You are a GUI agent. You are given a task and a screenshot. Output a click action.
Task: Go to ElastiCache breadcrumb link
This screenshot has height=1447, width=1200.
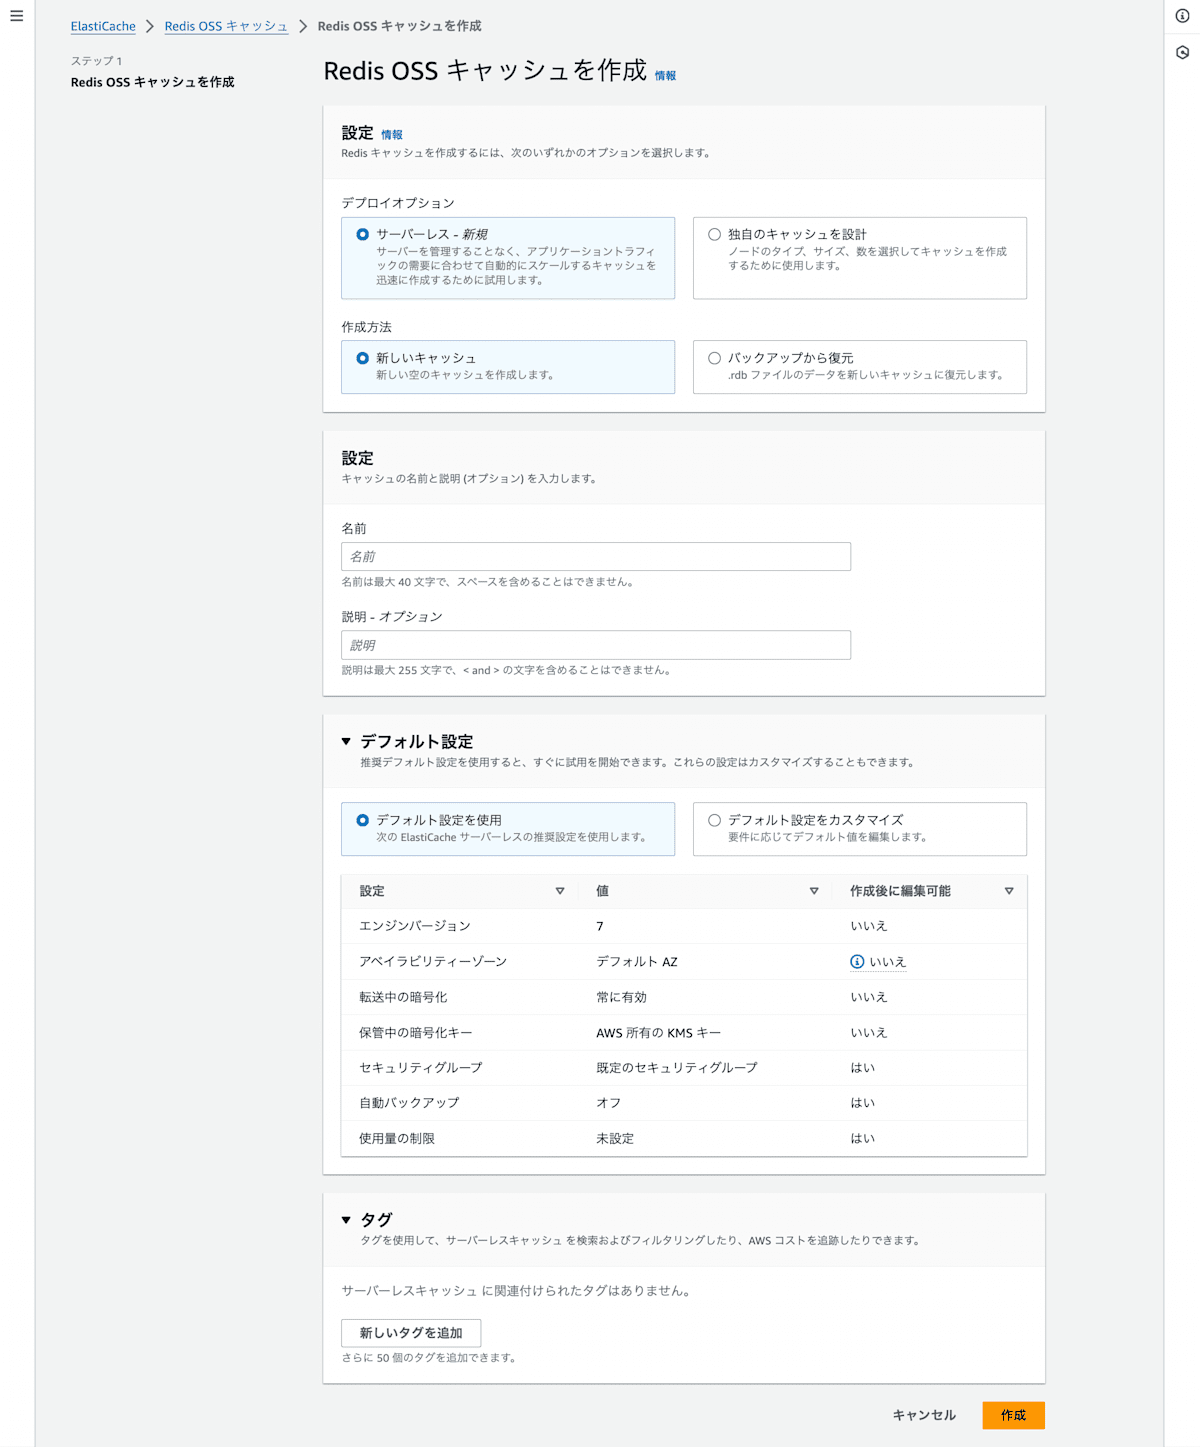103,26
